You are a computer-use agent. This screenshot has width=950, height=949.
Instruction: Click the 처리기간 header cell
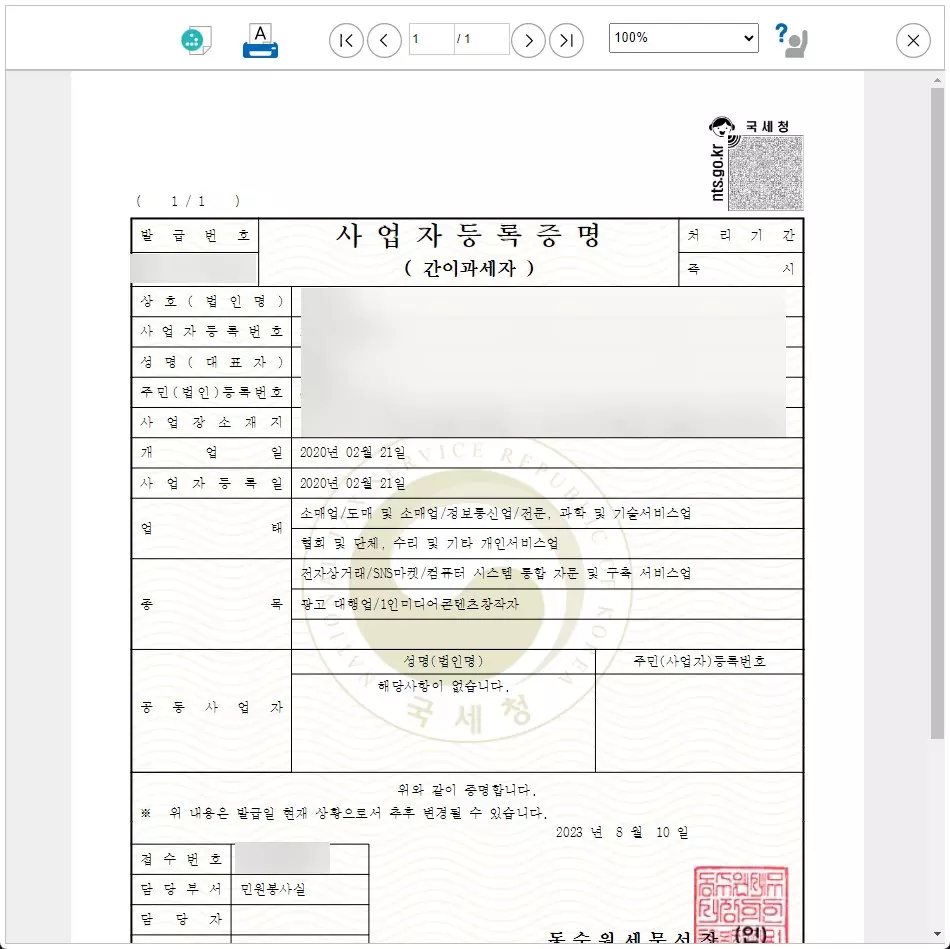(x=741, y=235)
